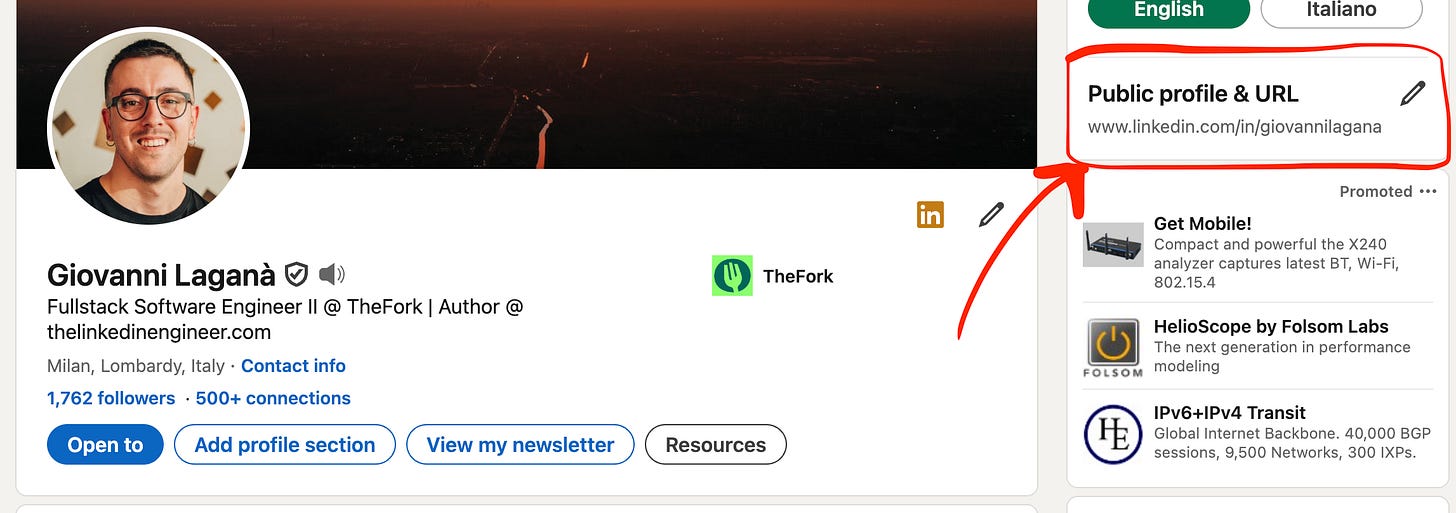Screen dimensions: 1456x513
Task: Open the Resources menu
Action: click(x=716, y=445)
